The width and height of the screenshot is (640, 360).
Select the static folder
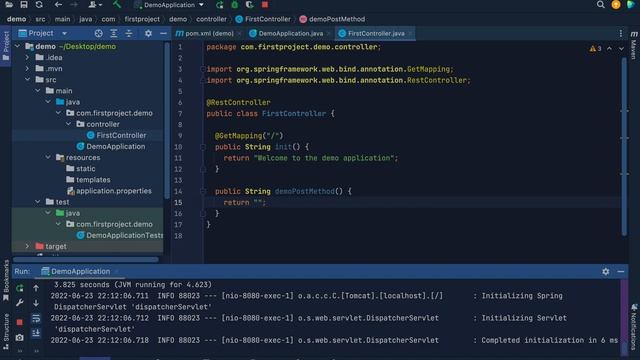tap(81, 169)
